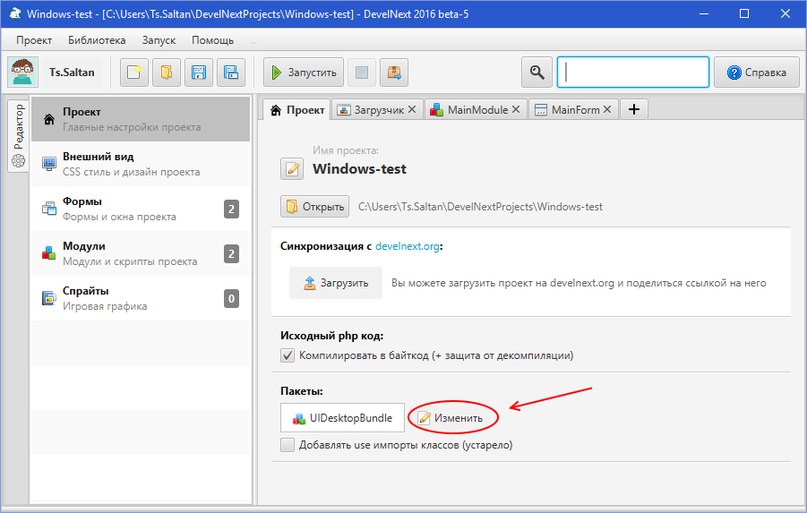Select Внешний вид in sidebar
807x513 pixels.
pyautogui.click(x=141, y=164)
